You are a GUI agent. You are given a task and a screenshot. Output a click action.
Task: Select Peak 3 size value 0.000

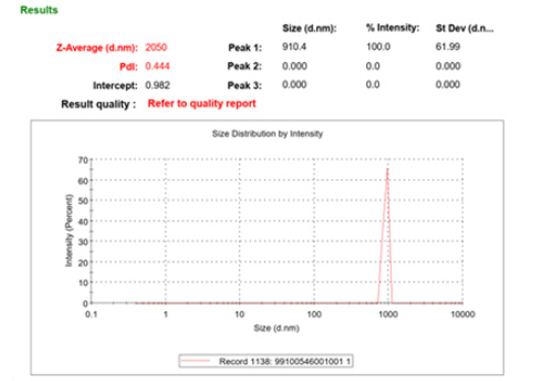point(294,85)
